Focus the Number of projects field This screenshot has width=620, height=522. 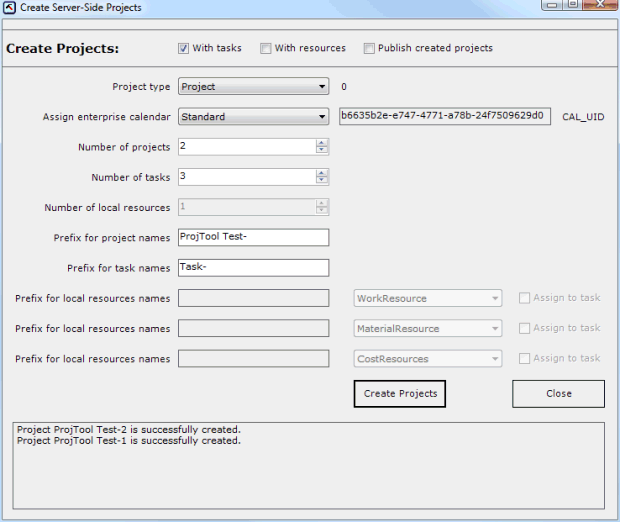(247, 147)
